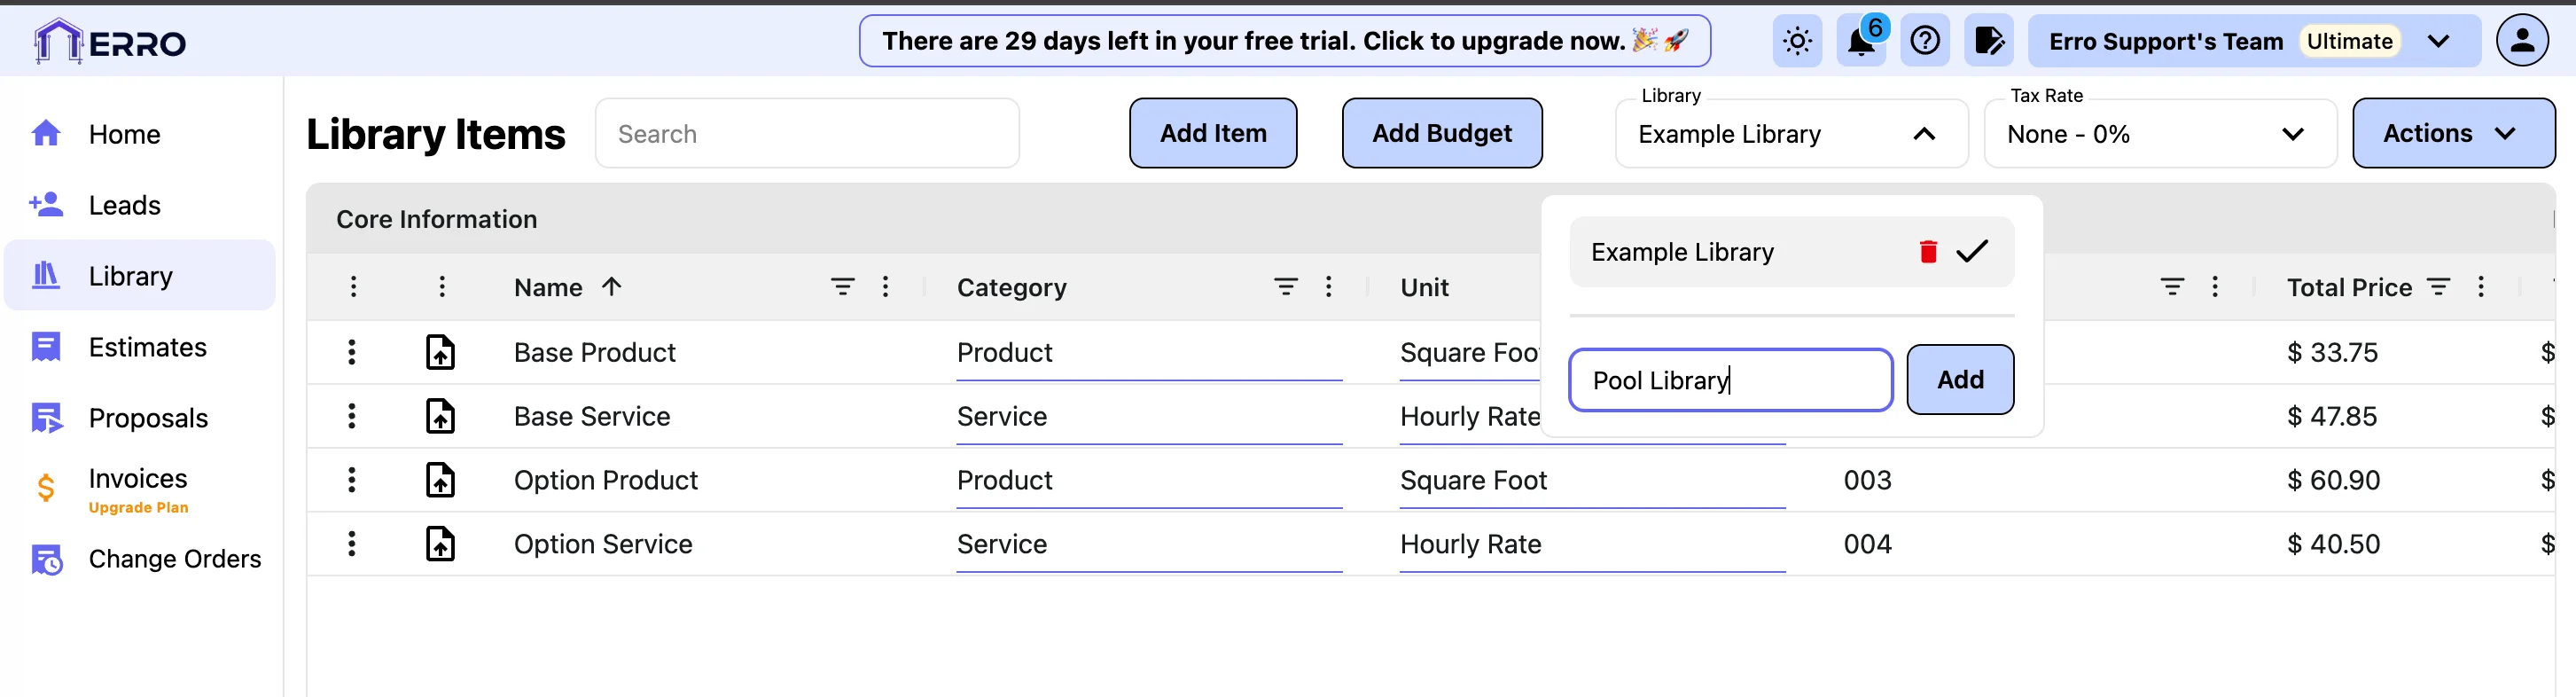Click the Search input field
This screenshot has height=697, width=2576.
pos(806,134)
